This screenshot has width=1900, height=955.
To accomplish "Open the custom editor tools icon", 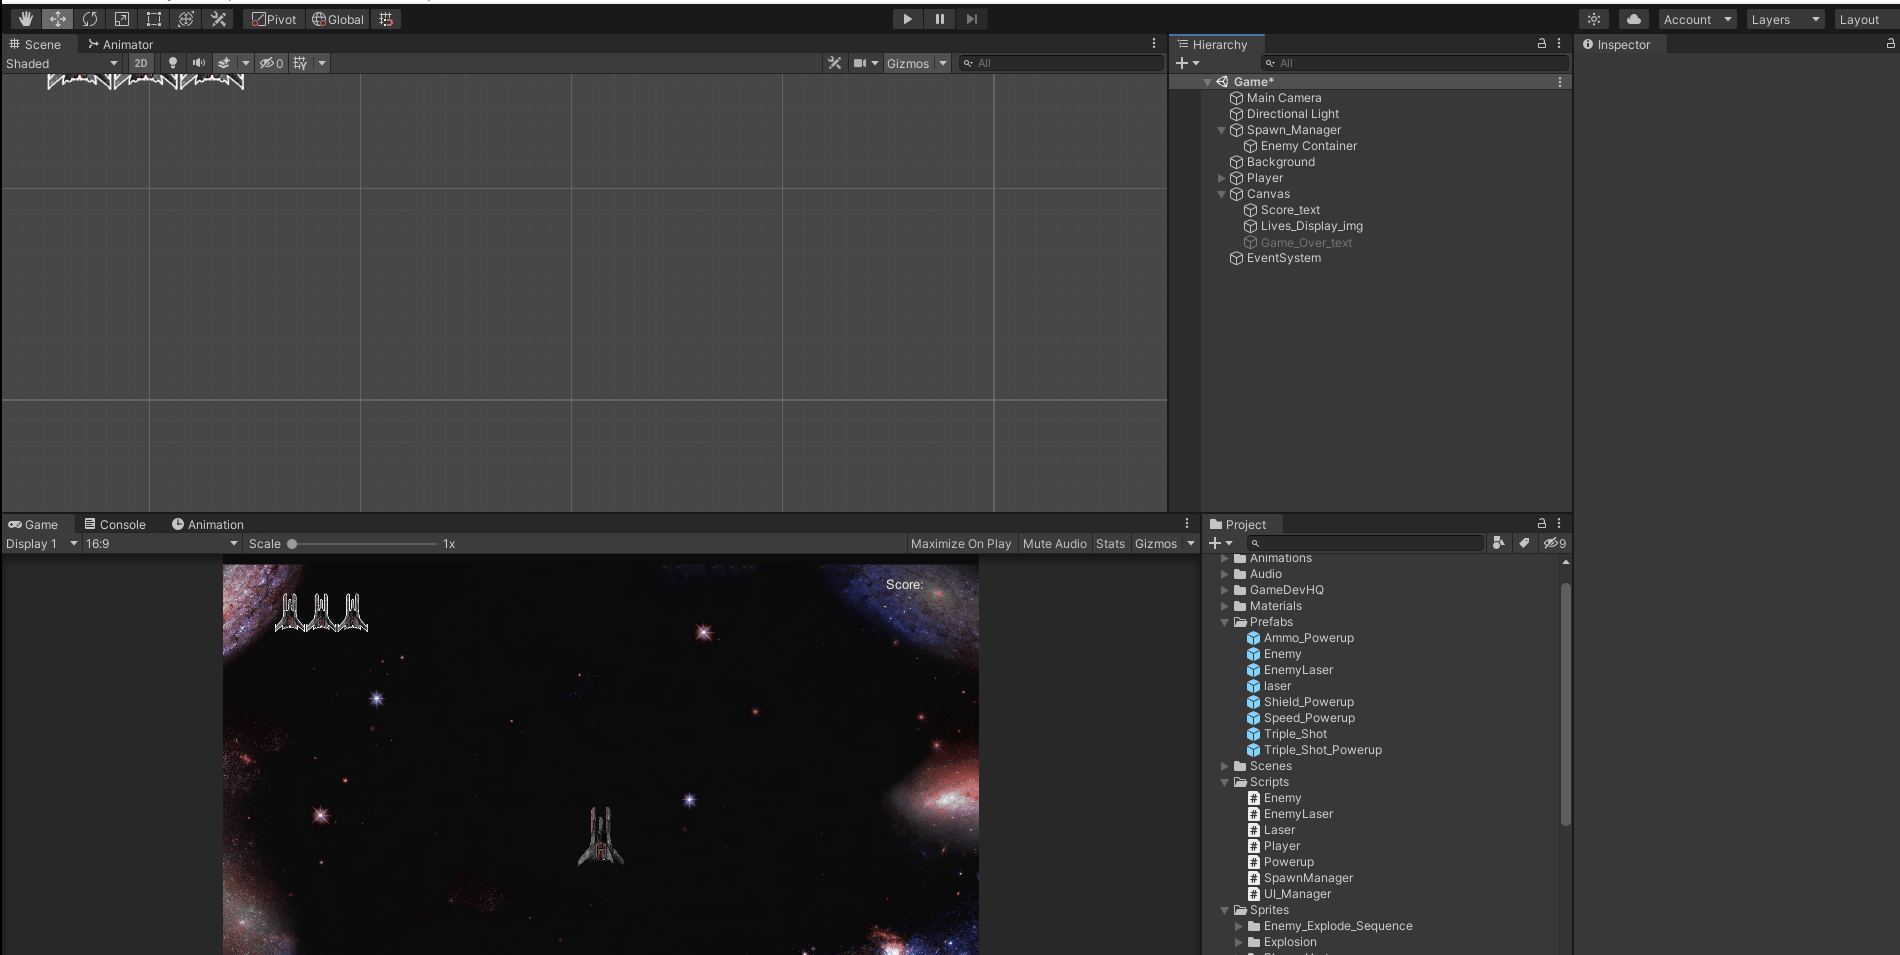I will point(218,19).
